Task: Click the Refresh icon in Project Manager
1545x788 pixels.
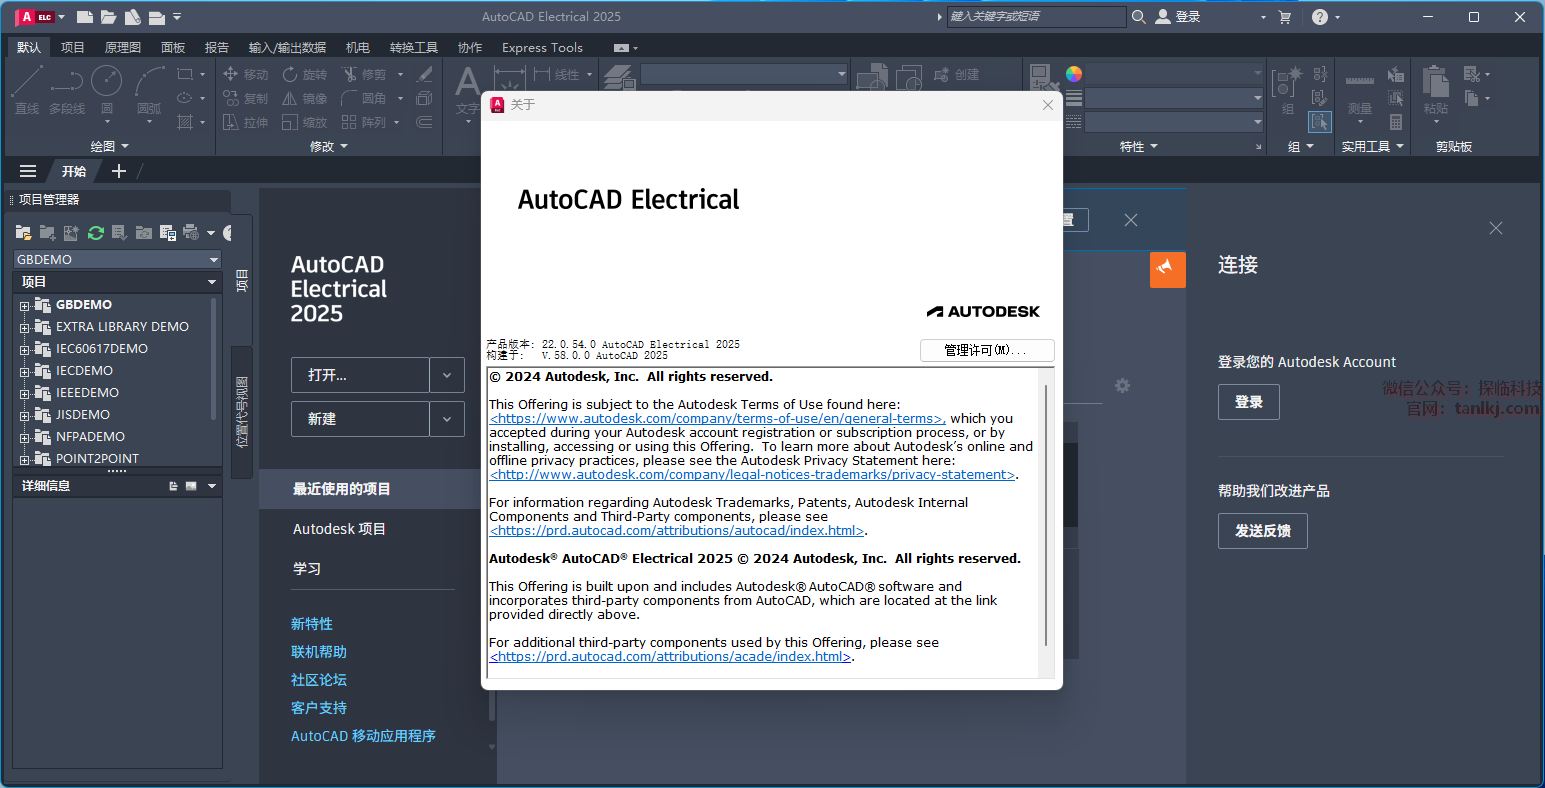Action: [96, 233]
